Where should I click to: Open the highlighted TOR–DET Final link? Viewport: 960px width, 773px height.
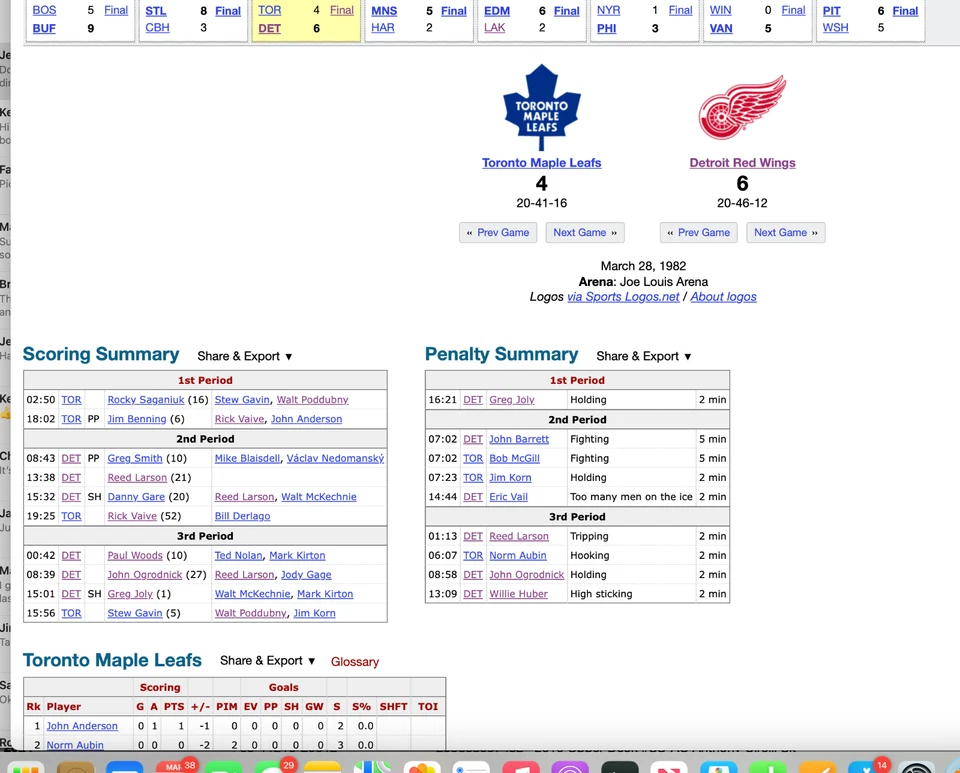tap(342, 10)
